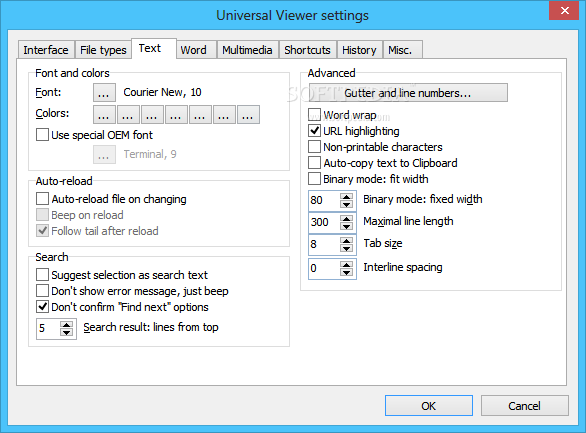Click the fourth Colors ellipsis button

(176, 114)
